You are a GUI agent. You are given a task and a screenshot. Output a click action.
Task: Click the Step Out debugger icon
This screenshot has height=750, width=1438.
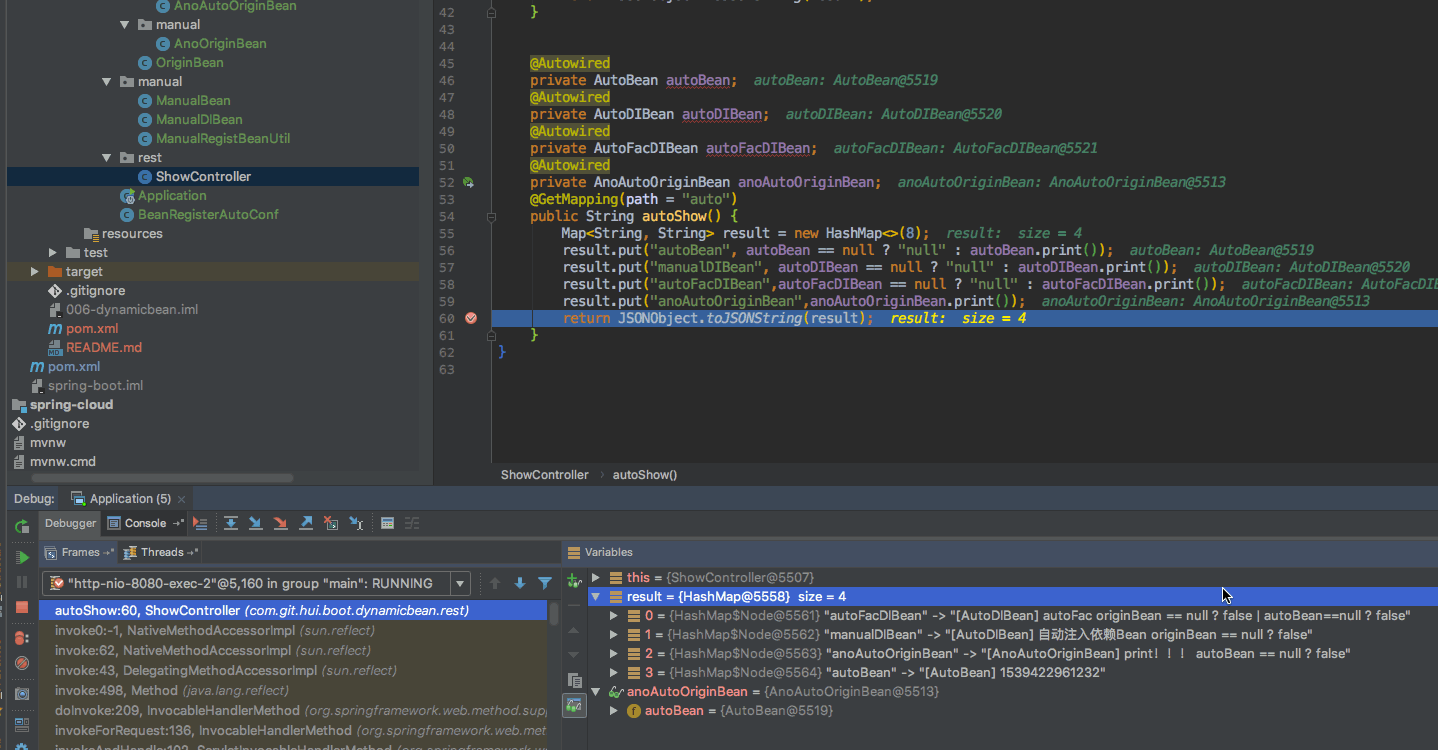pos(305,522)
